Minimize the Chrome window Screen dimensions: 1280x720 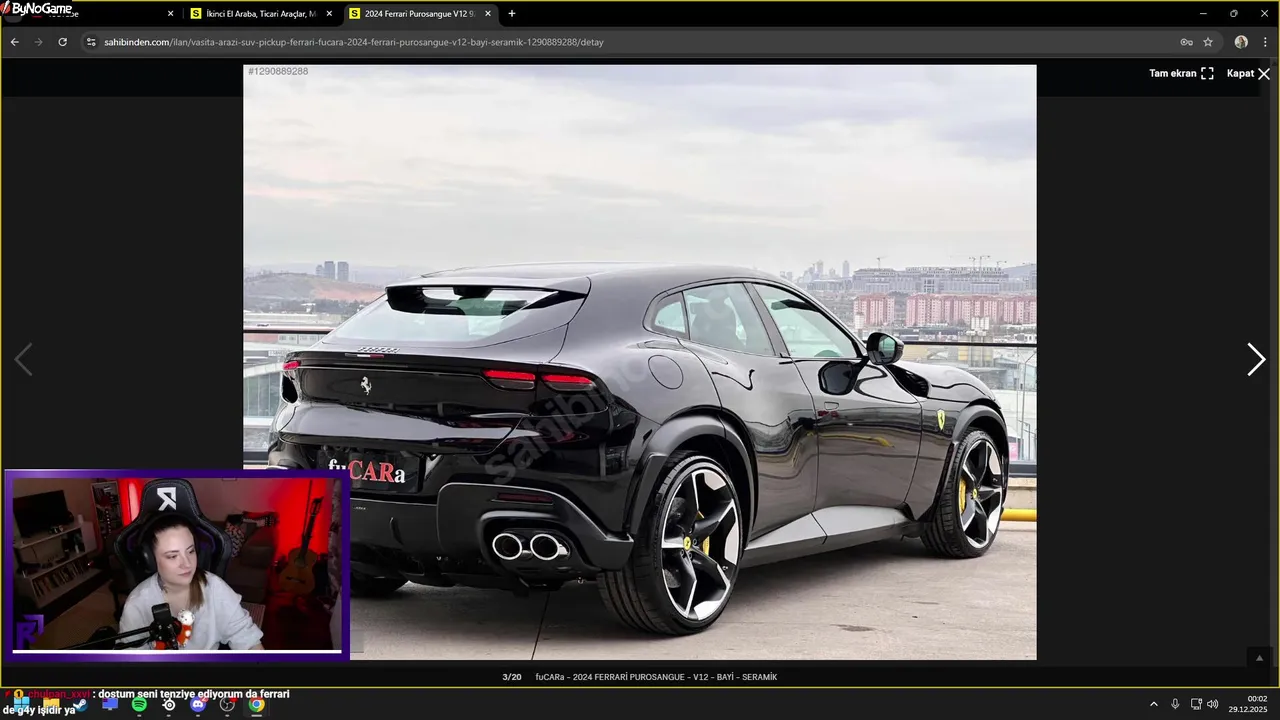click(1203, 14)
